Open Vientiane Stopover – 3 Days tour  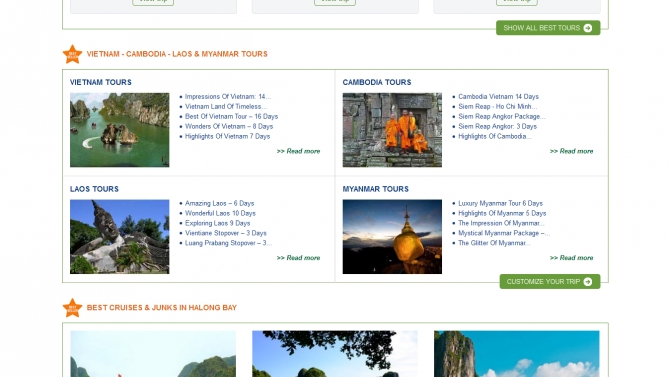click(226, 233)
